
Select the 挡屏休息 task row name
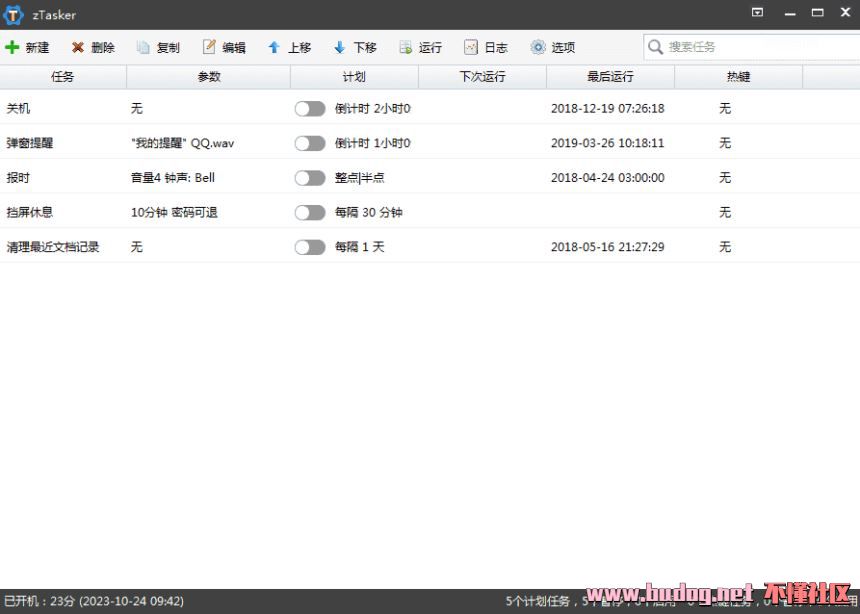click(30, 212)
